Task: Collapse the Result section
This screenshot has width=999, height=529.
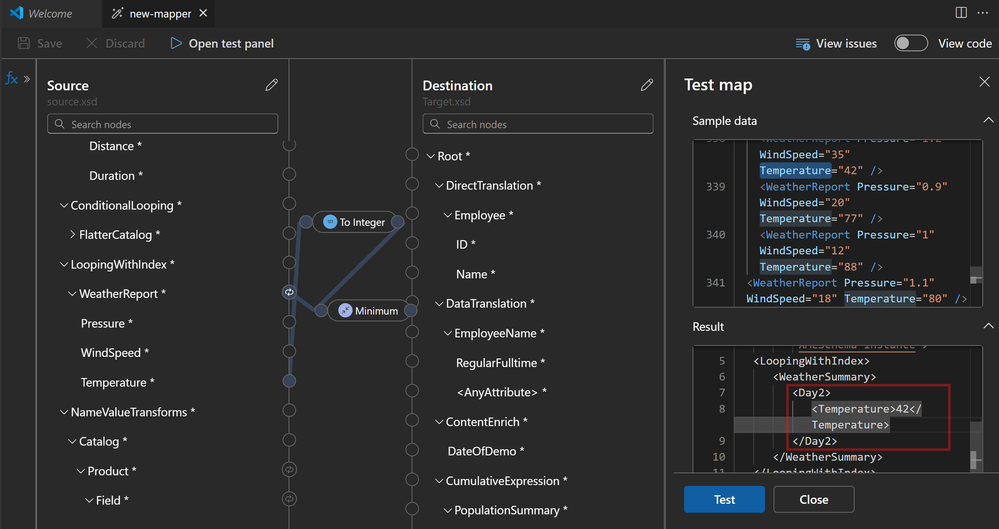Action: pyautogui.click(x=988, y=326)
